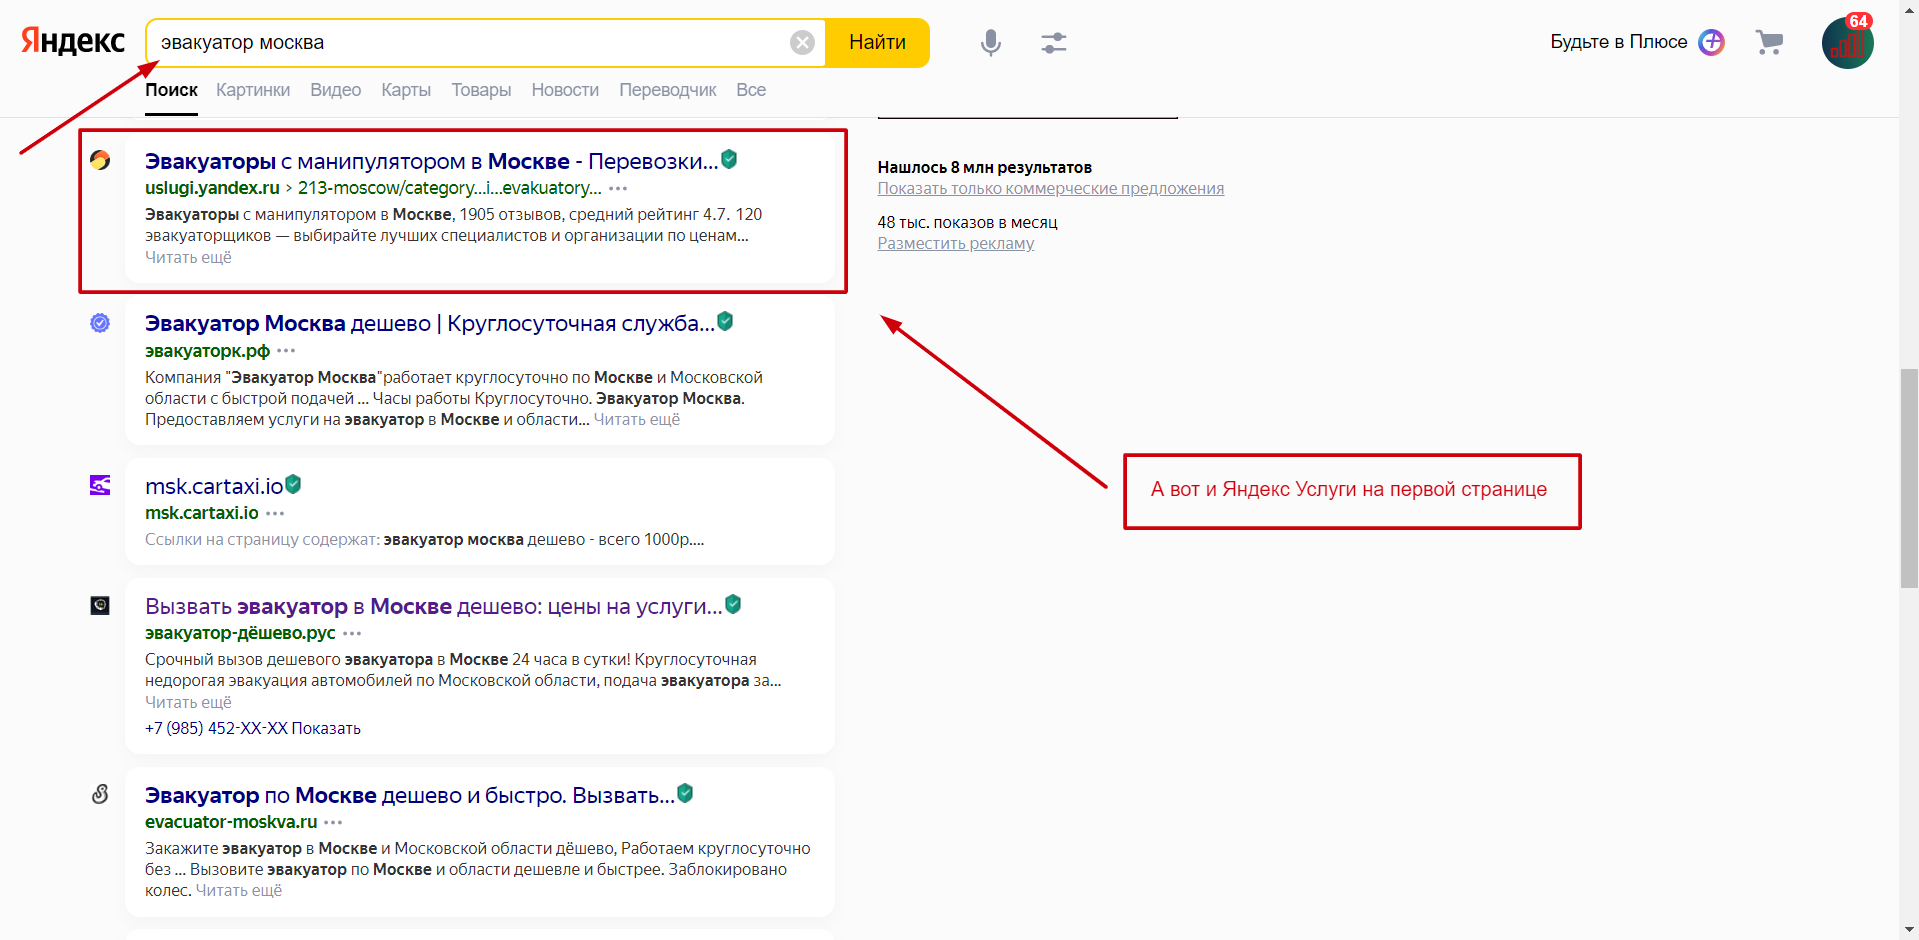Open more options for the msk.cartaxi.io result
This screenshot has width=1919, height=940.
[275, 513]
